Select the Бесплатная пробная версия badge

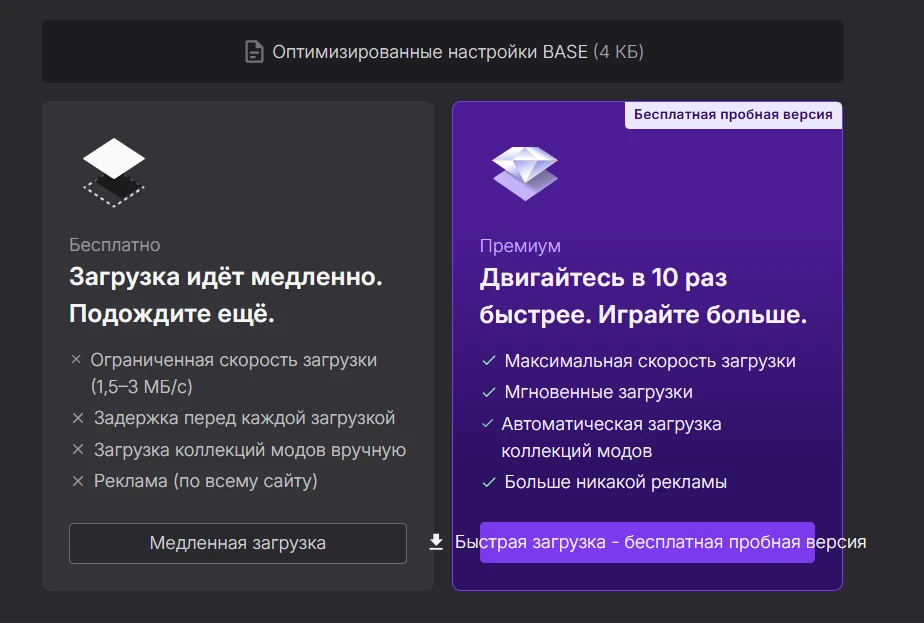tap(733, 115)
